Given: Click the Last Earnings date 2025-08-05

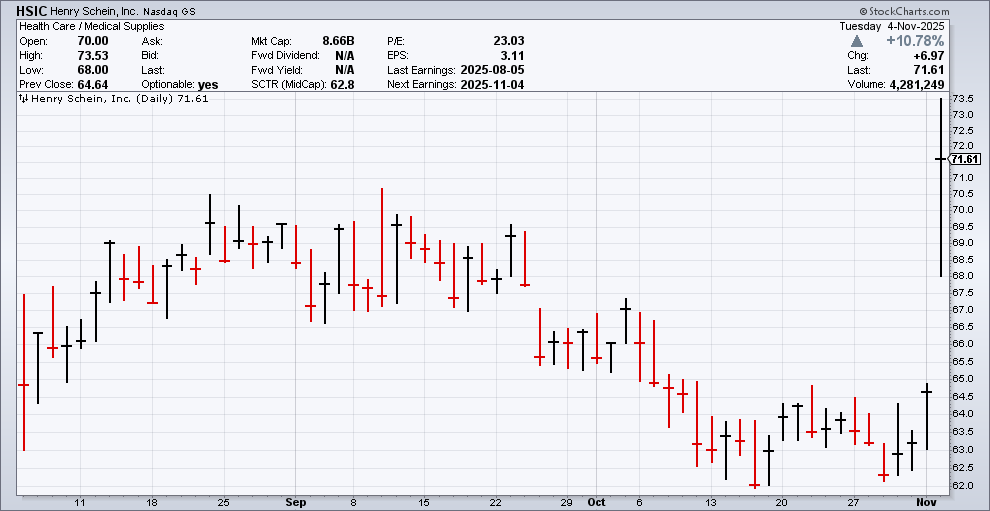Looking at the screenshot, I should pyautogui.click(x=492, y=70).
